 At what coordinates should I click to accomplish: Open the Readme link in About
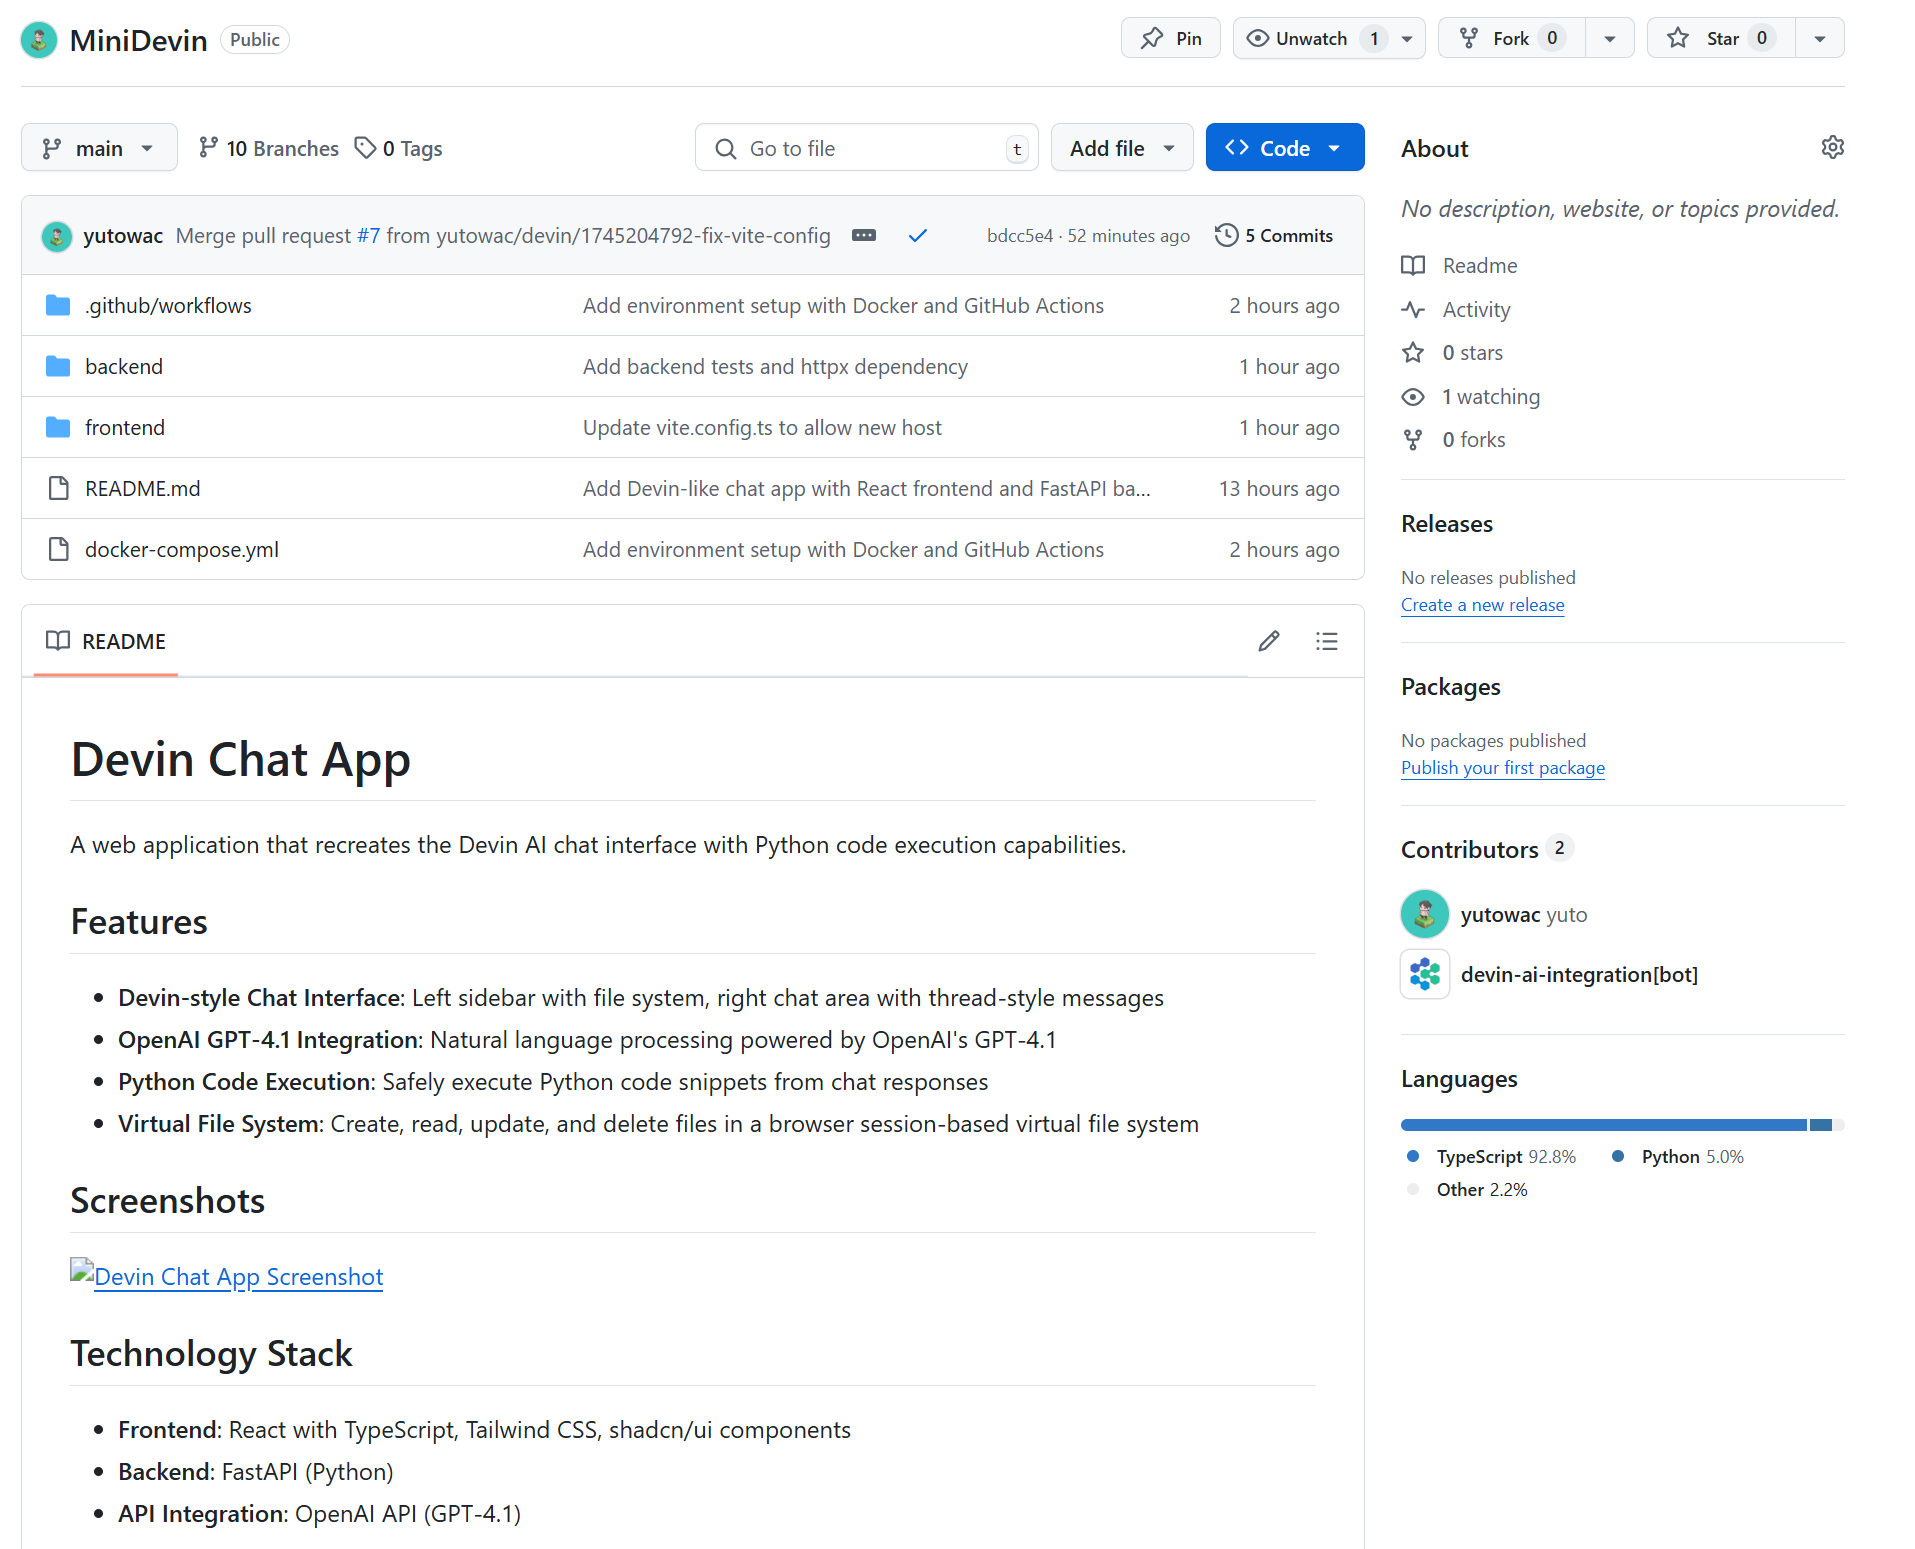tap(1479, 266)
